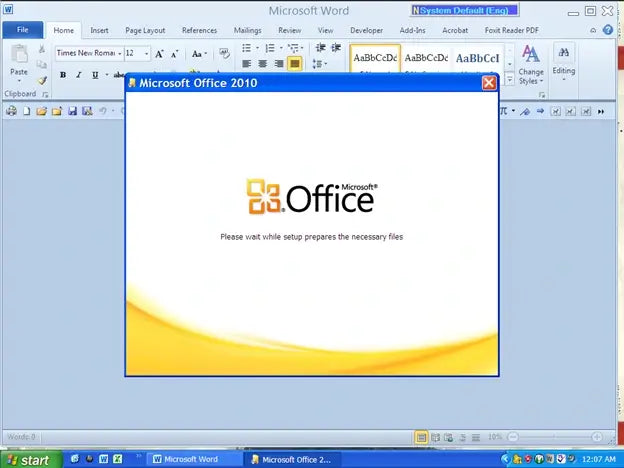The width and height of the screenshot is (624, 468).
Task: Open Outline view icon in status bar
Action: click(x=462, y=438)
